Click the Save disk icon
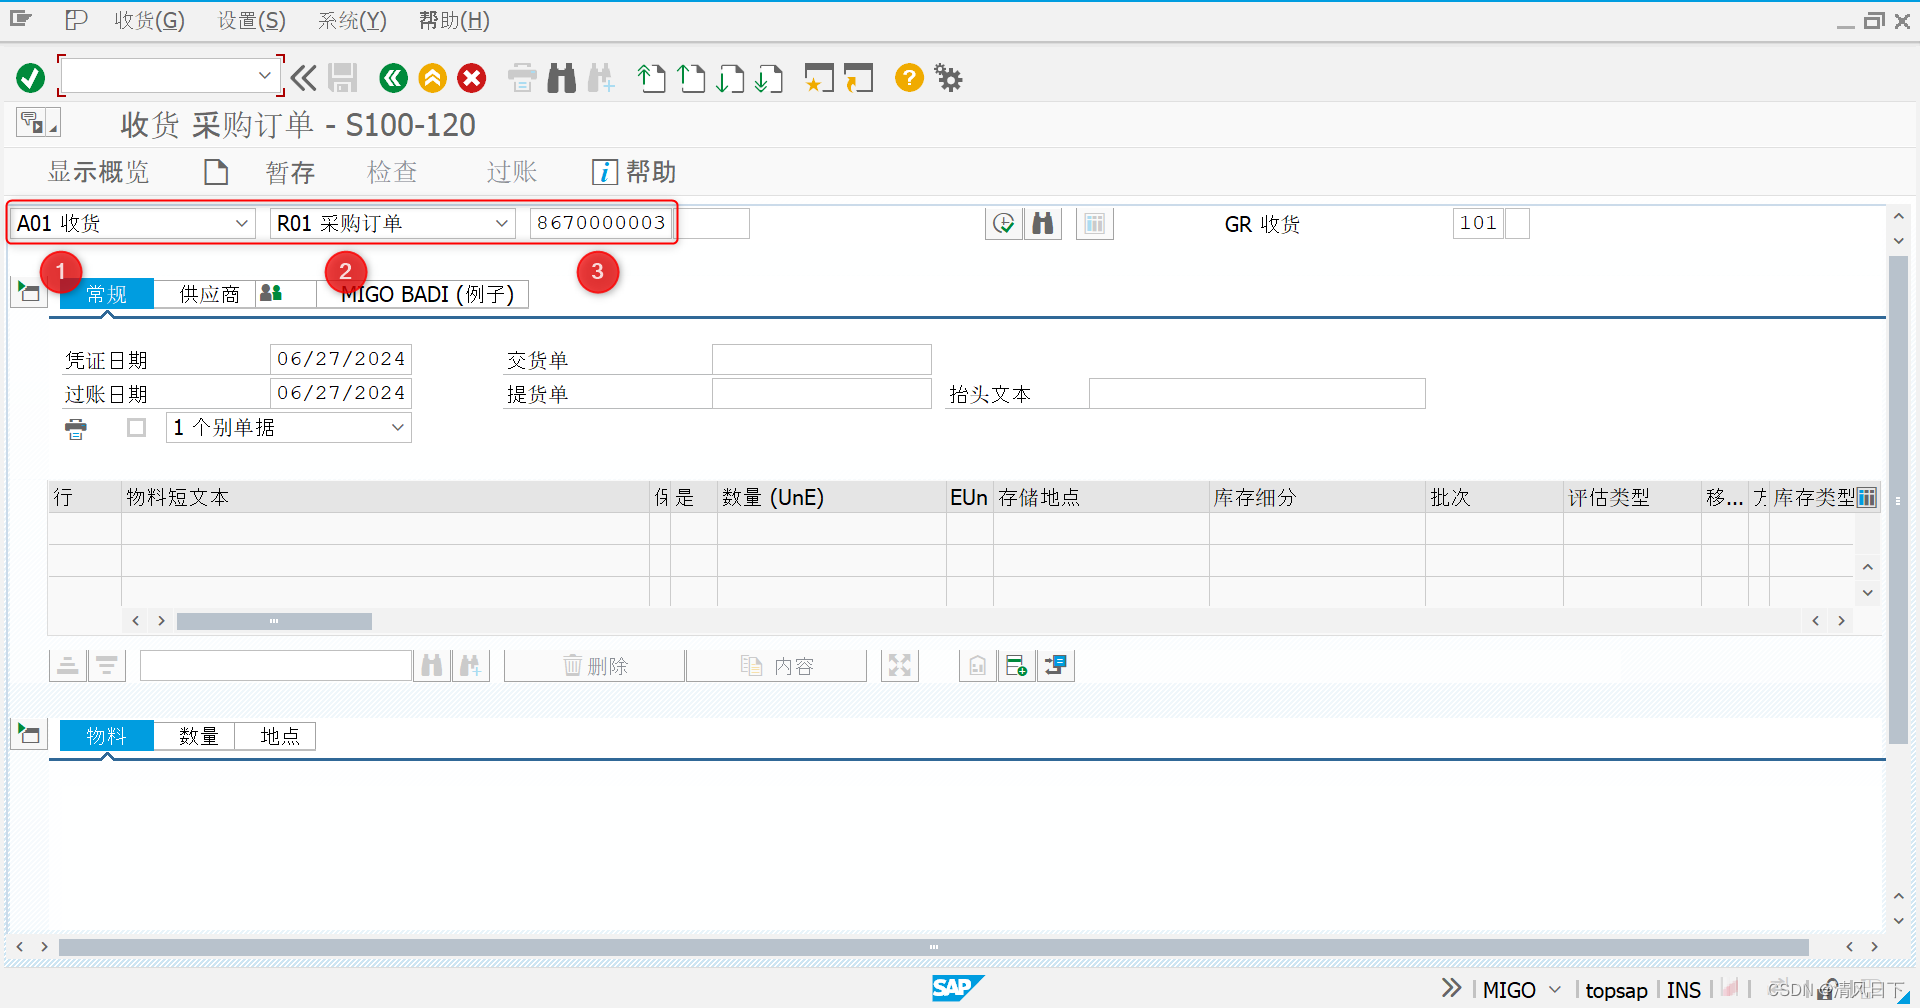The height and width of the screenshot is (1008, 1920). (x=343, y=78)
